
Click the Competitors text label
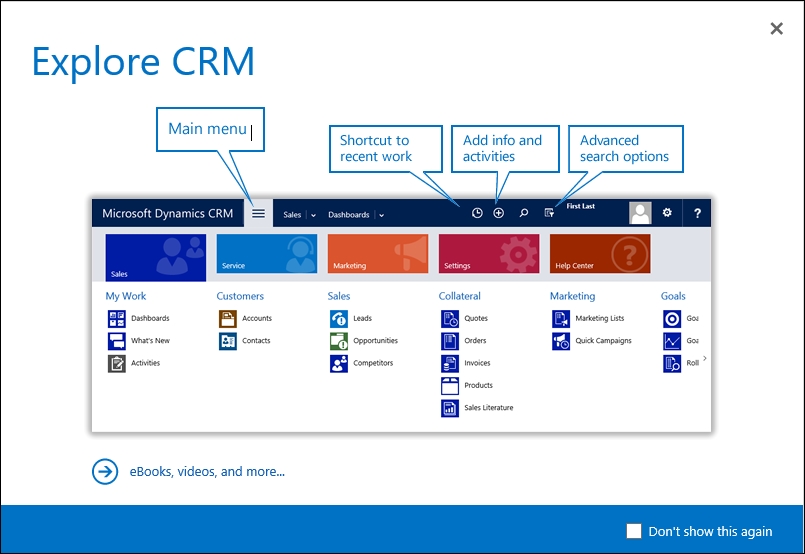373,363
